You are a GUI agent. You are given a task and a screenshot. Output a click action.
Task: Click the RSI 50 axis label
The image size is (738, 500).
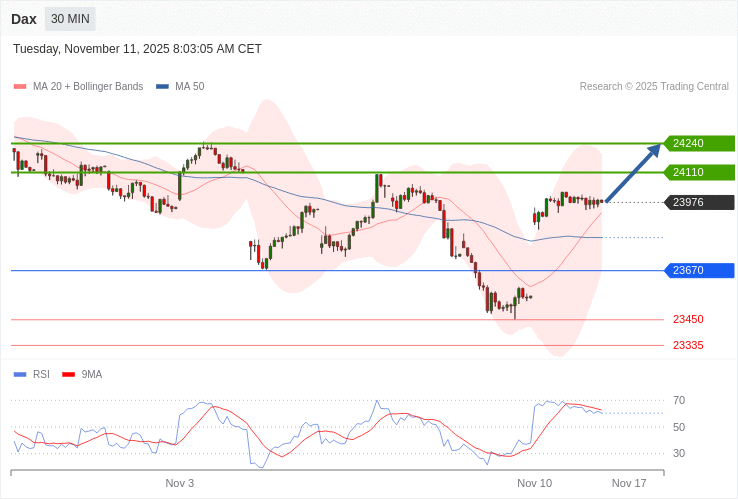coord(679,427)
